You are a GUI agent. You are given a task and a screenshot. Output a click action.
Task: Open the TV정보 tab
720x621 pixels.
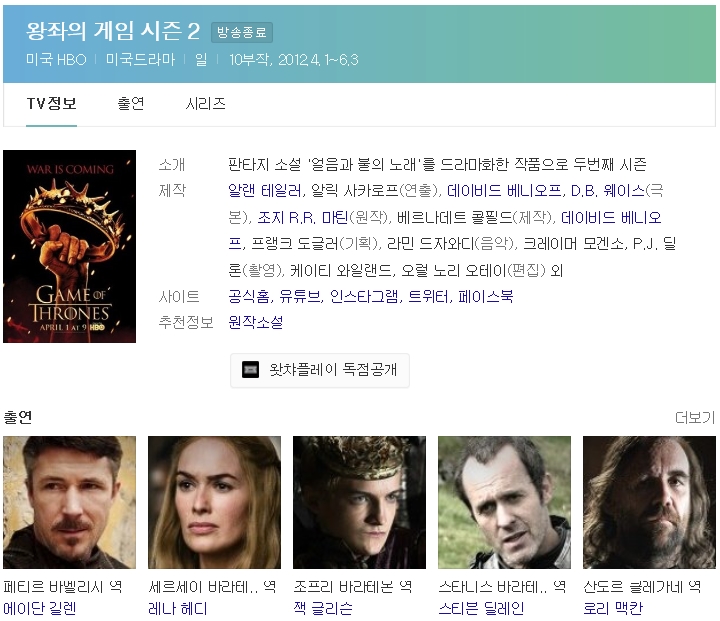coord(51,104)
